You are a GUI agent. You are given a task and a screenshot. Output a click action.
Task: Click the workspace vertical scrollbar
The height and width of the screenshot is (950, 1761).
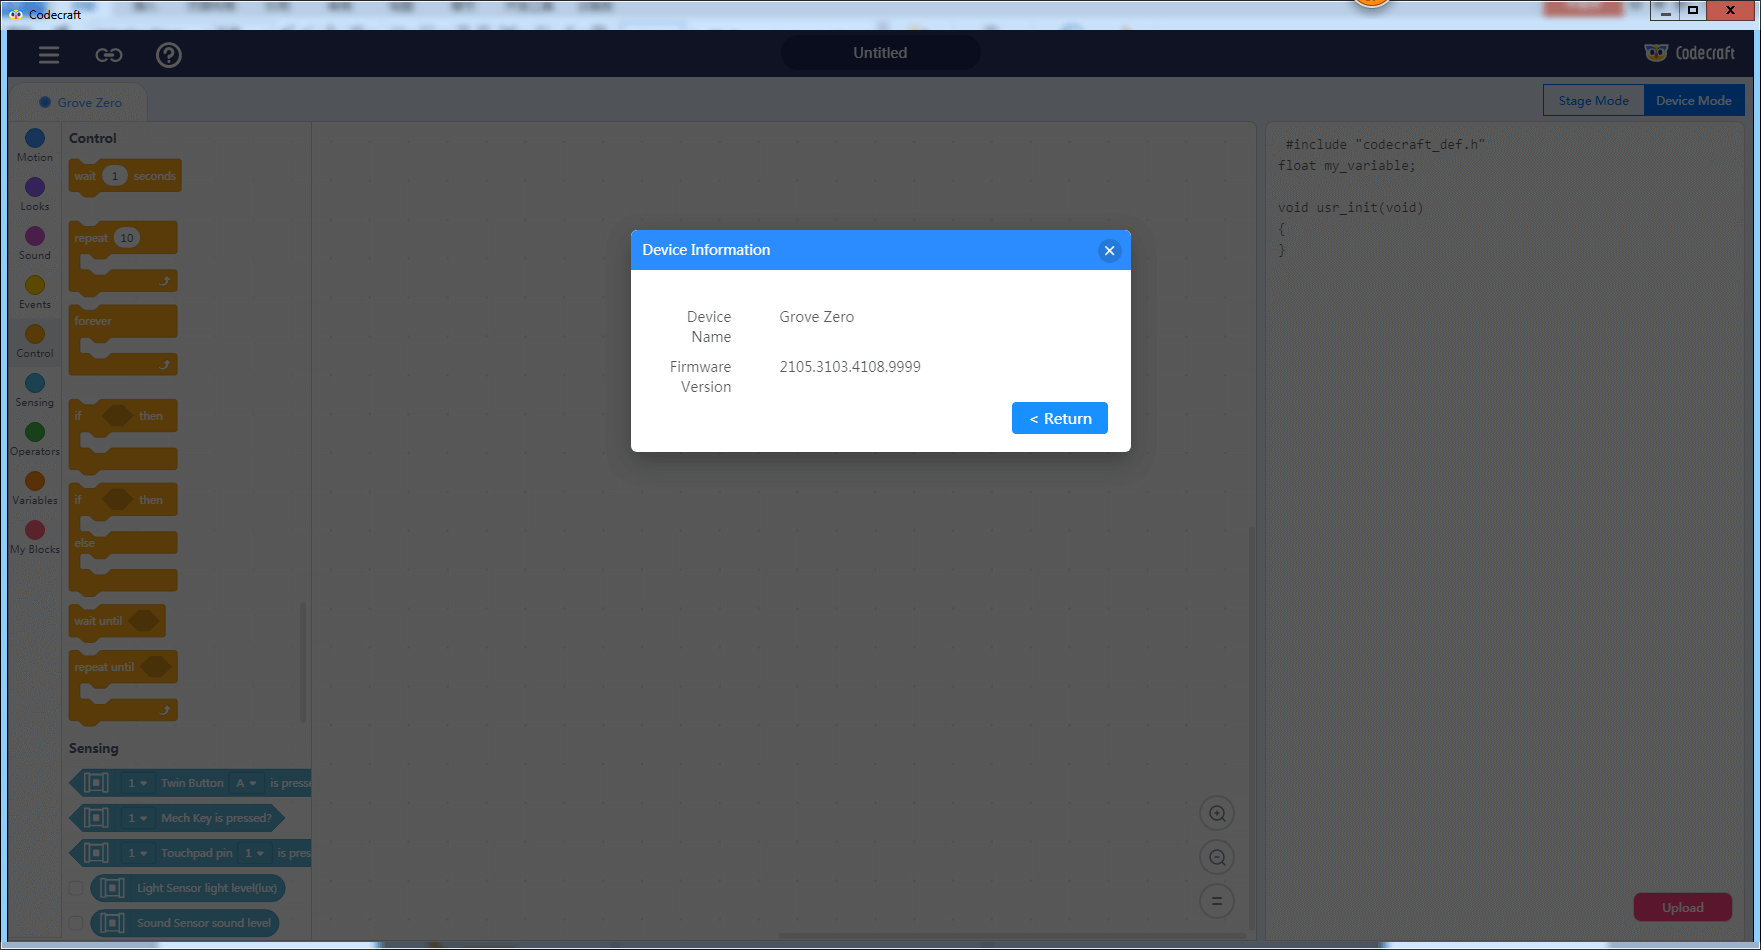pos(1250,730)
